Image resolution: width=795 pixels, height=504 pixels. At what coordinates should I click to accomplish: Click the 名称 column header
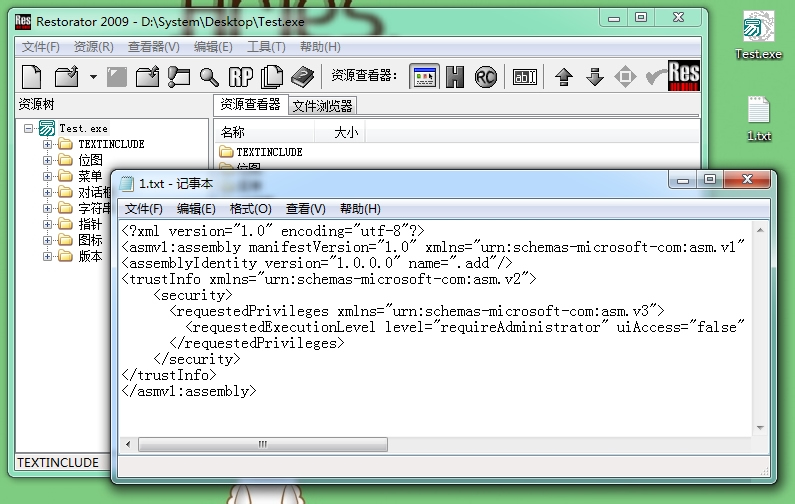click(x=264, y=133)
